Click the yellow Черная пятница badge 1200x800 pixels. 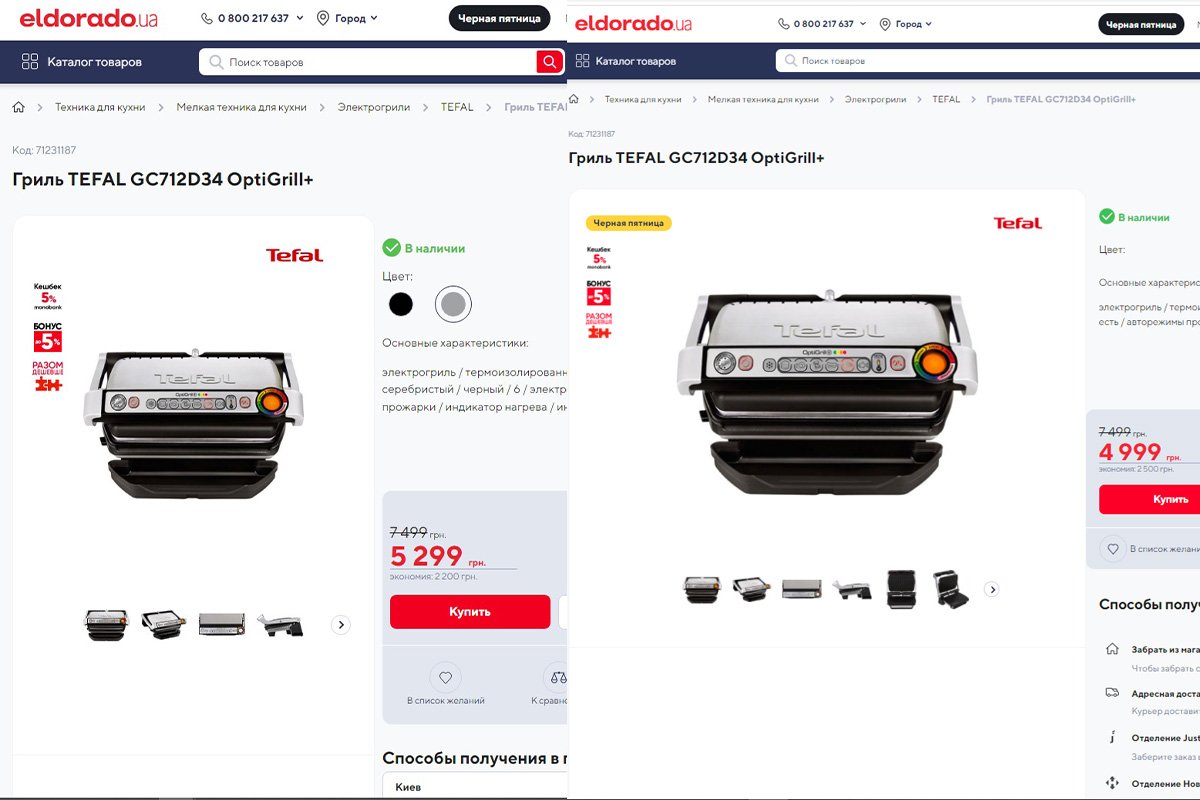point(629,223)
